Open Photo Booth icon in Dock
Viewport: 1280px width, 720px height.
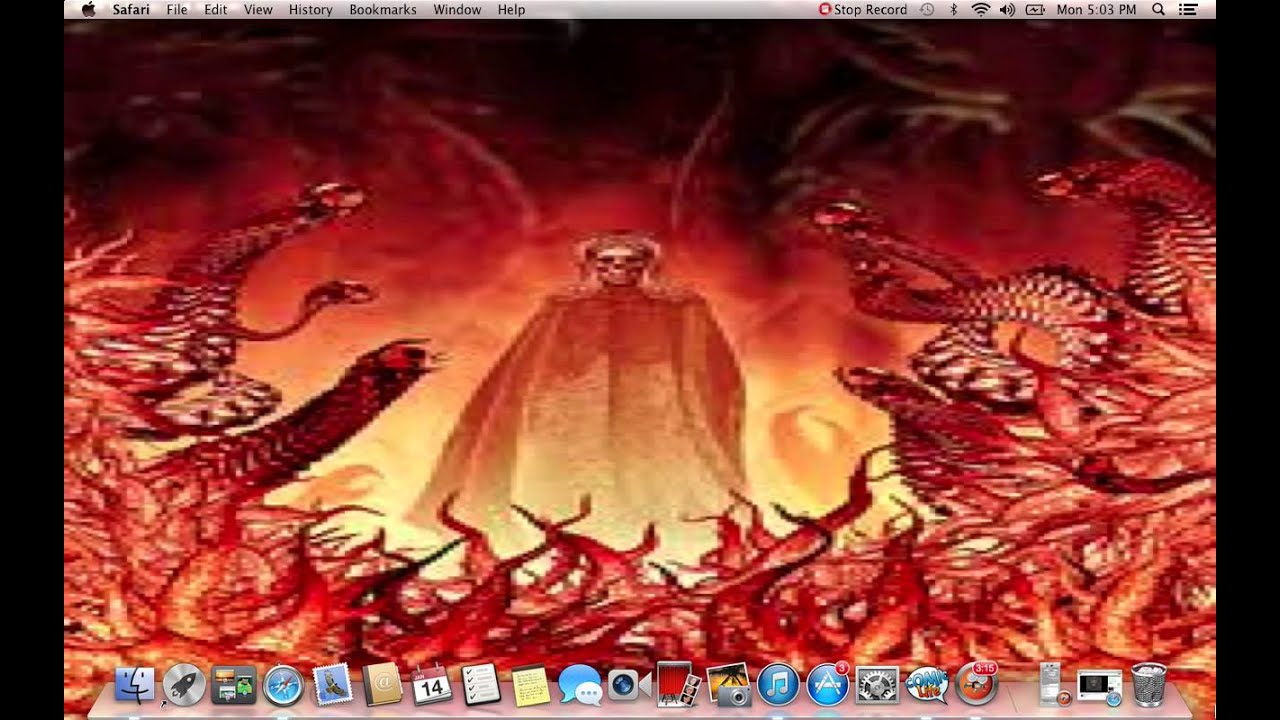[679, 685]
